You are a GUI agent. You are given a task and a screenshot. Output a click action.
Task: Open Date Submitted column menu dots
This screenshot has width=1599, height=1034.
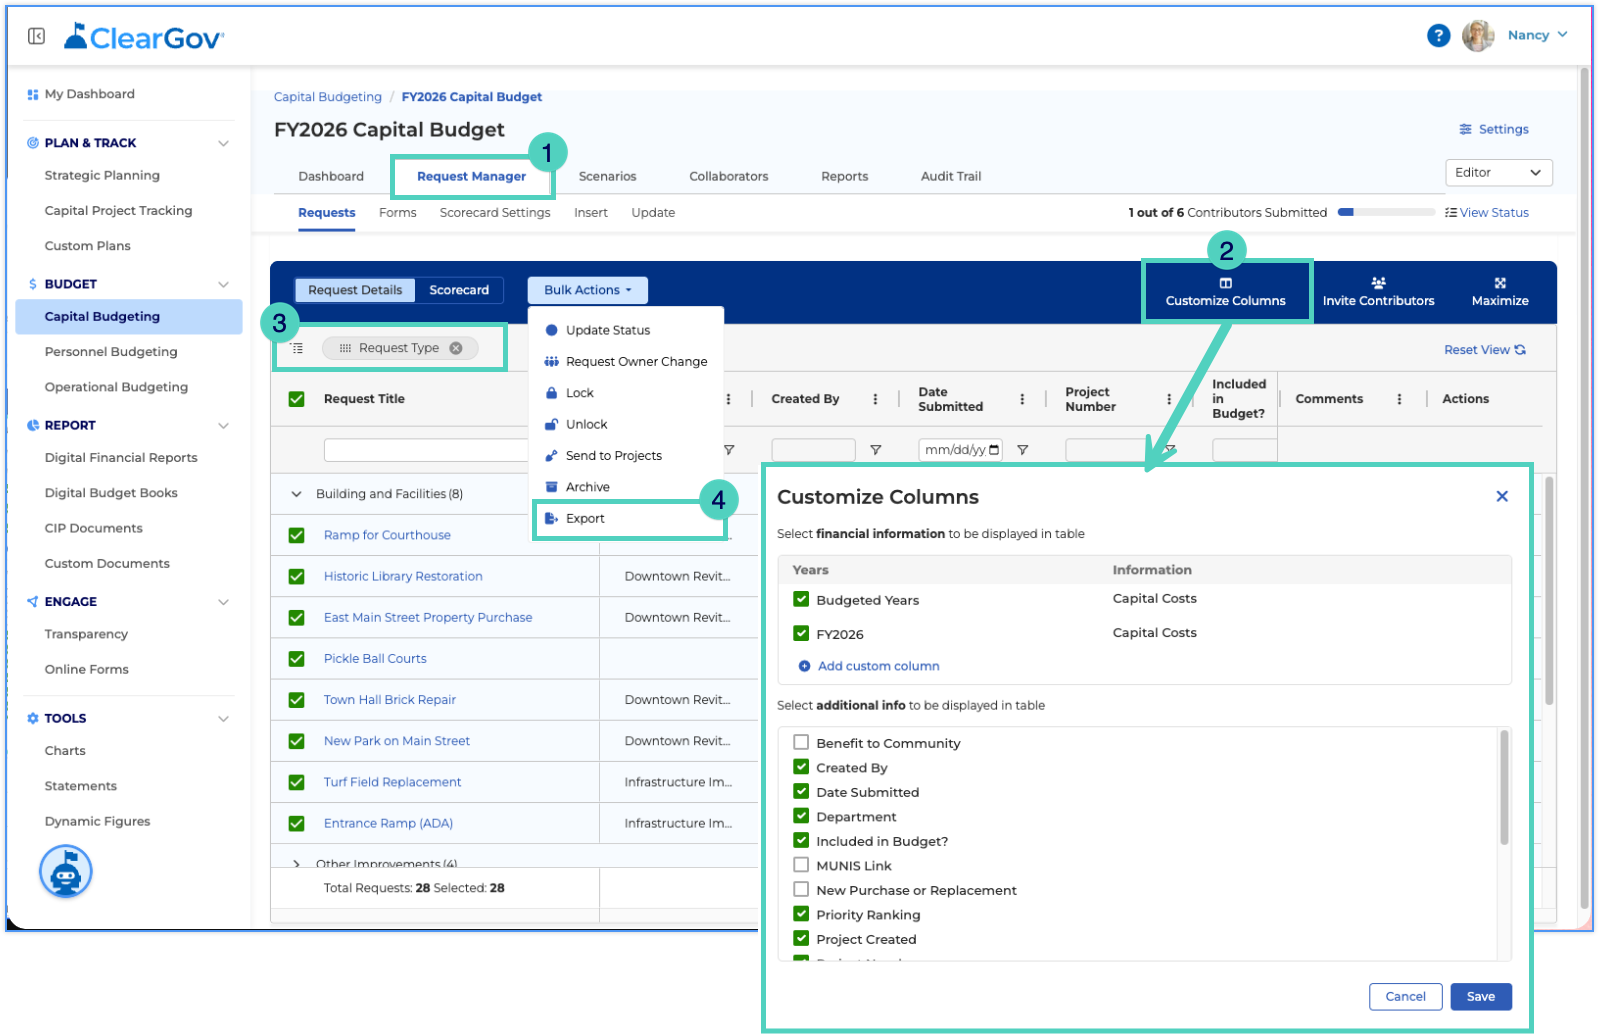(x=1022, y=399)
